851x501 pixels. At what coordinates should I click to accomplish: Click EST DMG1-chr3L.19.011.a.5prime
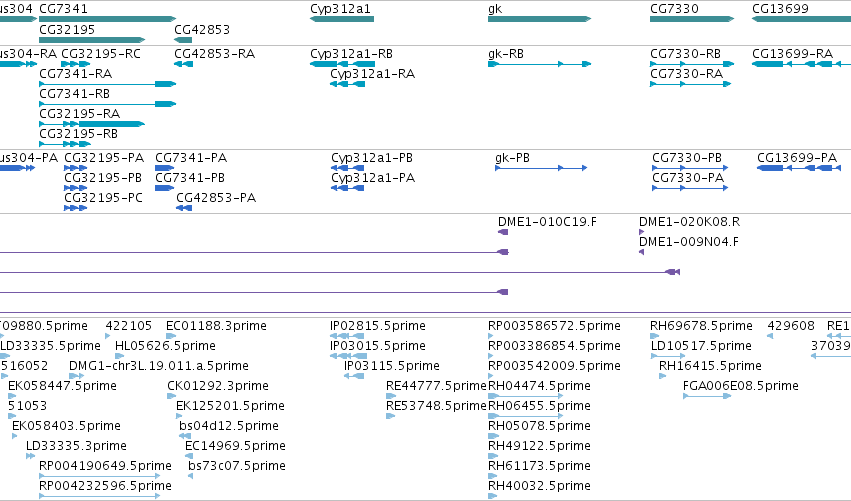(77, 376)
